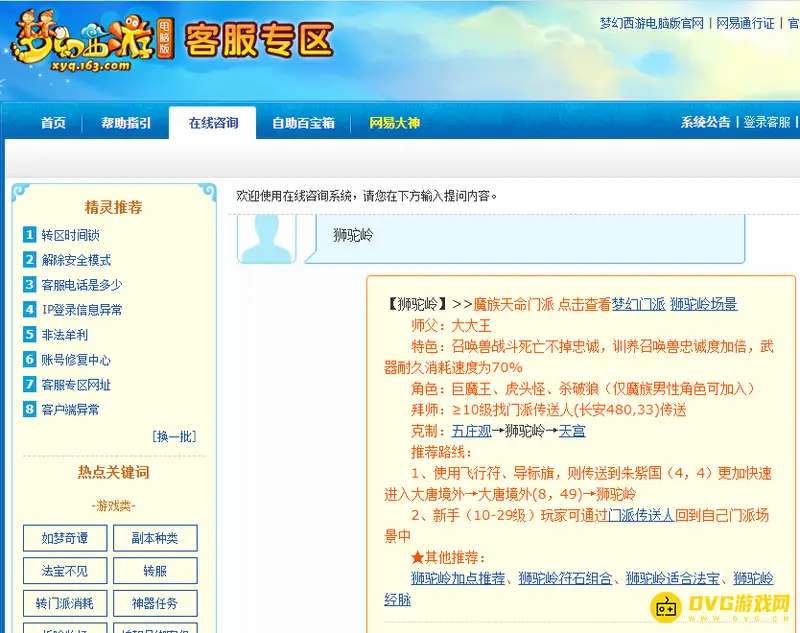Open 狮驼岭适合法宝 link
This screenshot has height=633, width=800.
(x=673, y=578)
